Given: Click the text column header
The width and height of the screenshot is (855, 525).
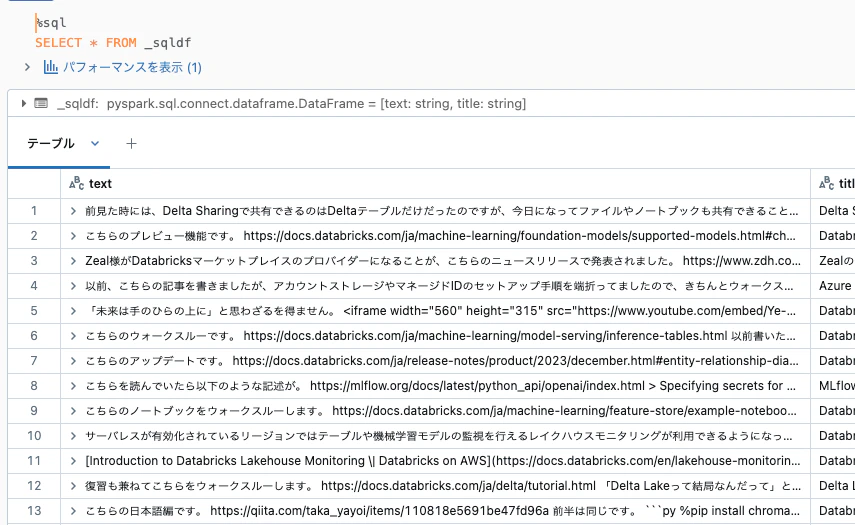Looking at the screenshot, I should [435, 184].
